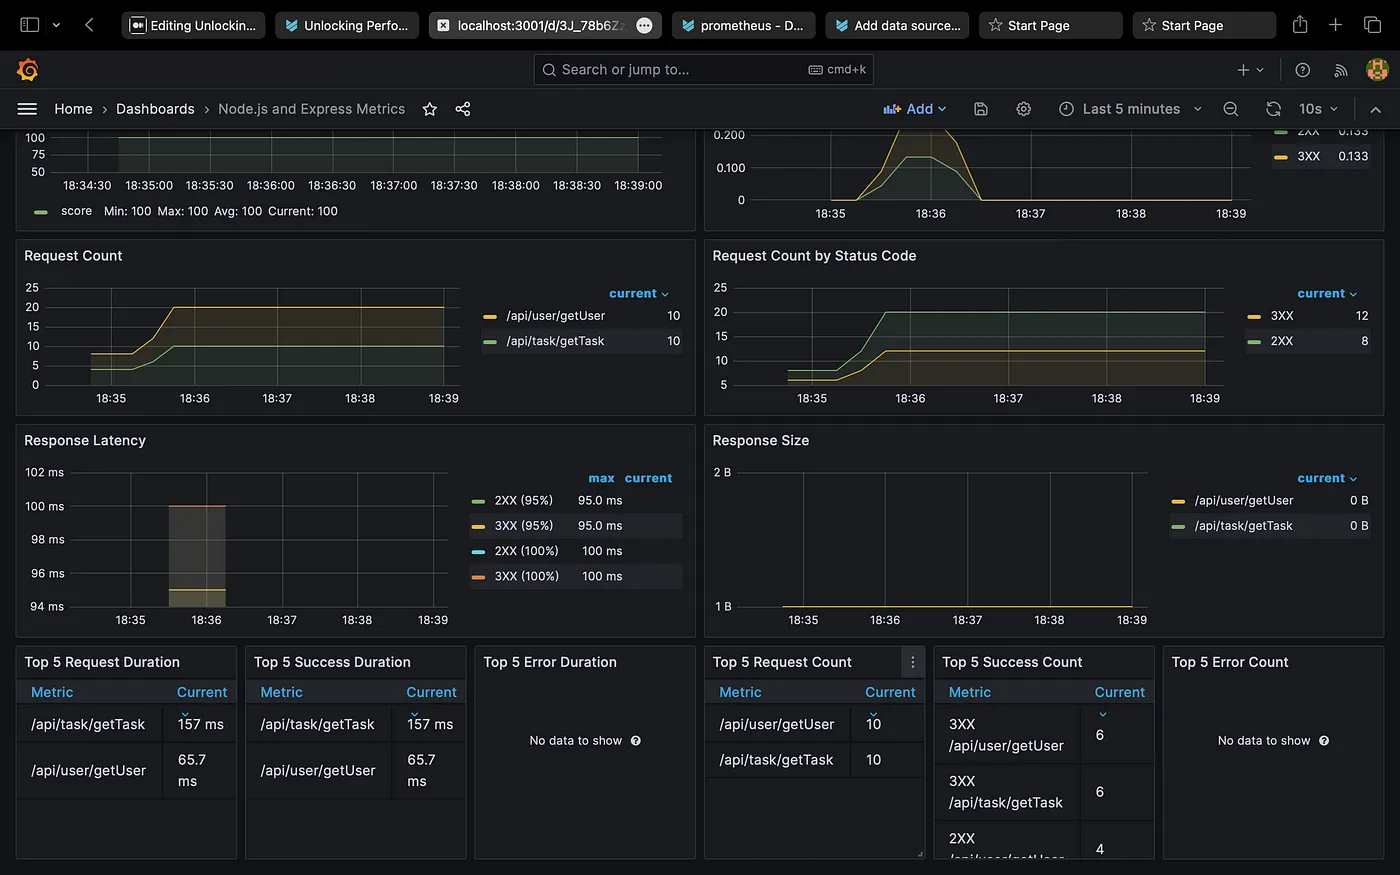Show the browser tab overview
Viewport: 1400px width, 875px height.
[1372, 25]
